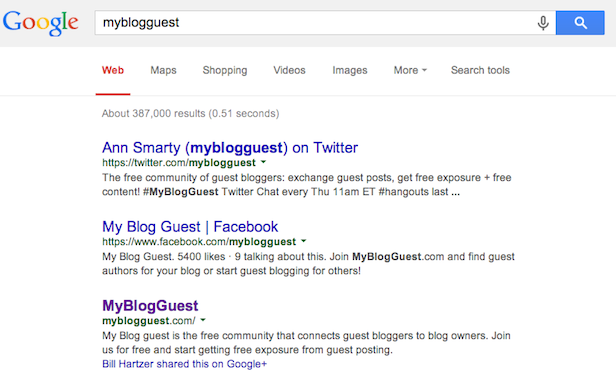
Task: Expand arrow beside twitter.com/myblogguest URL
Action: 263,162
